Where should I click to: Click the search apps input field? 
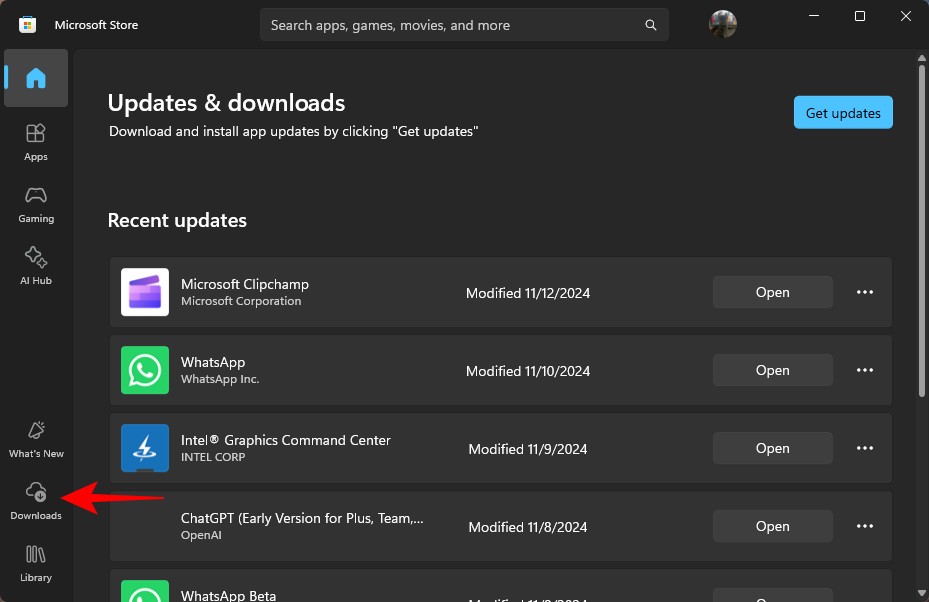tap(450, 25)
